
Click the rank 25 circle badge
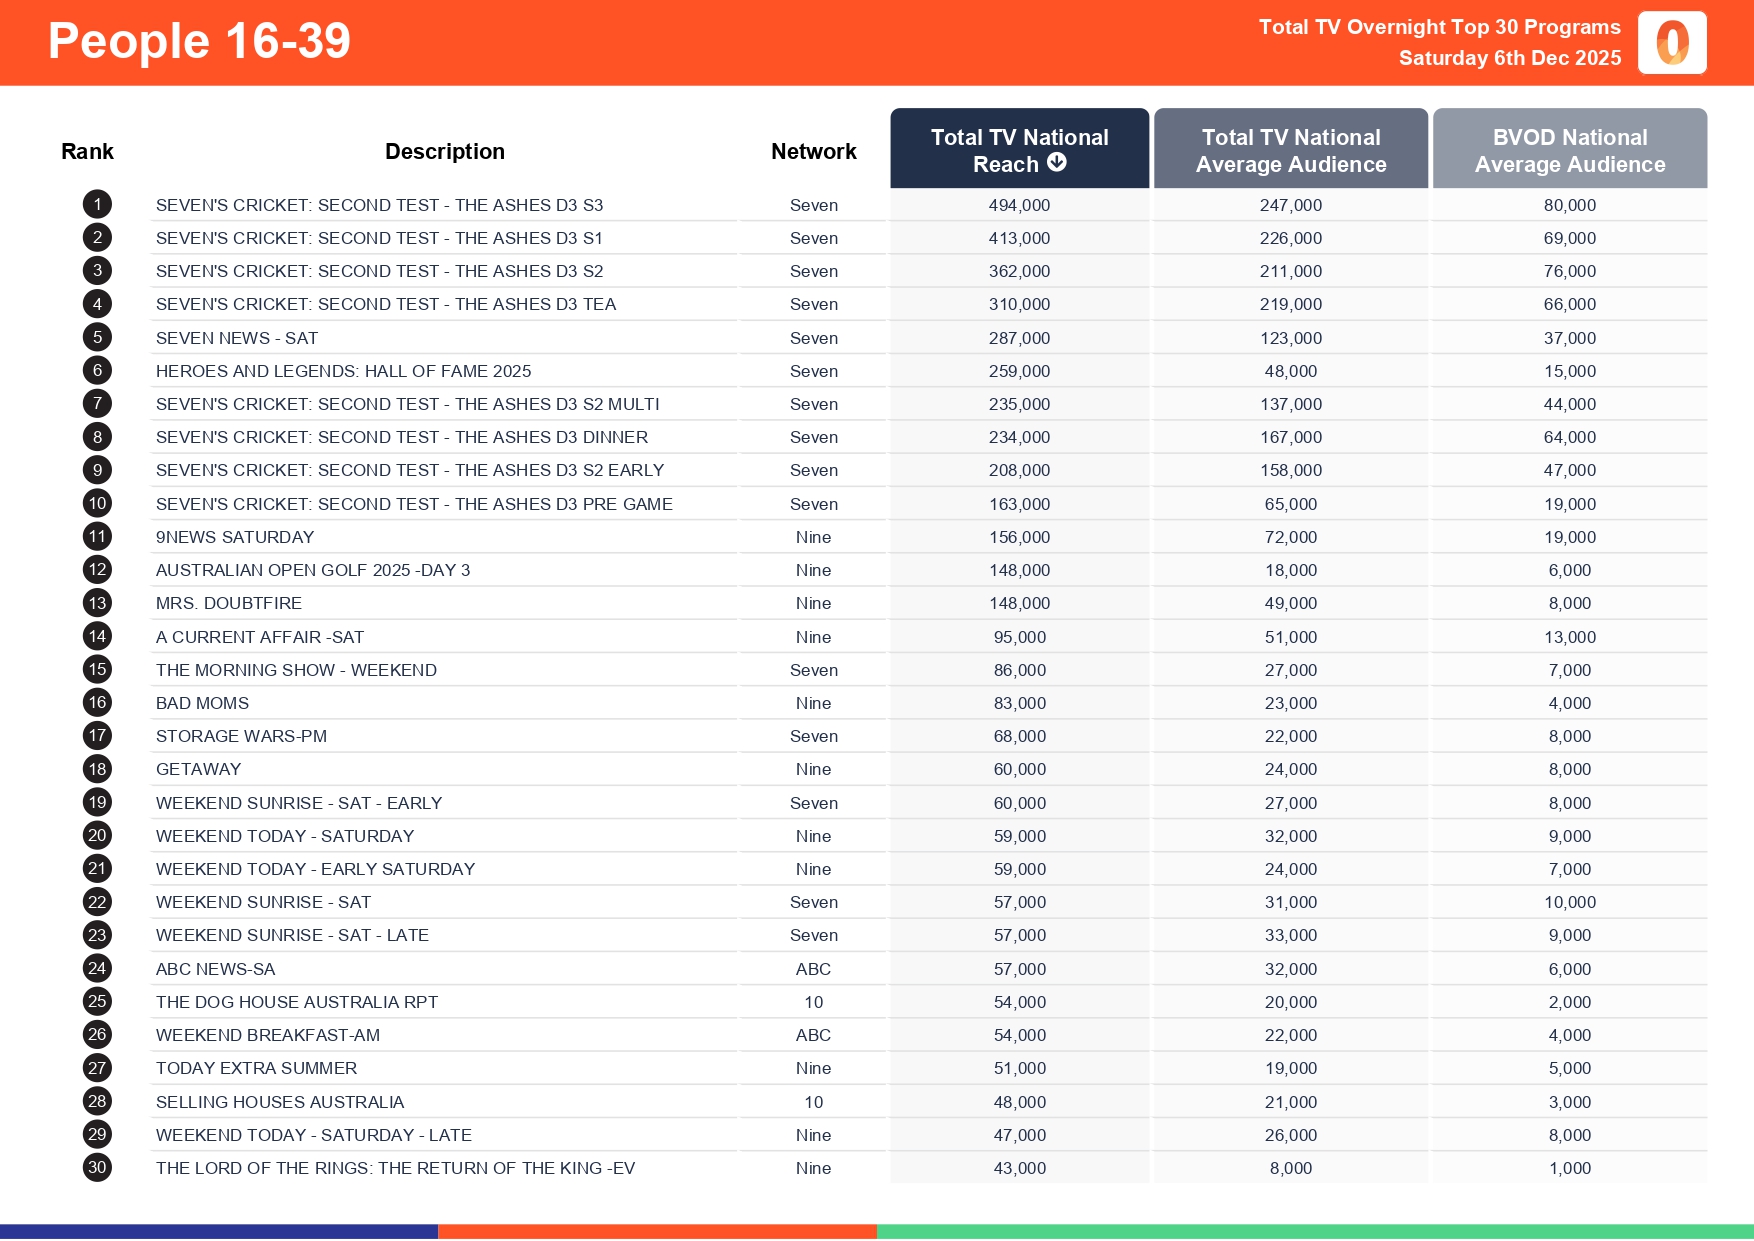(97, 1002)
